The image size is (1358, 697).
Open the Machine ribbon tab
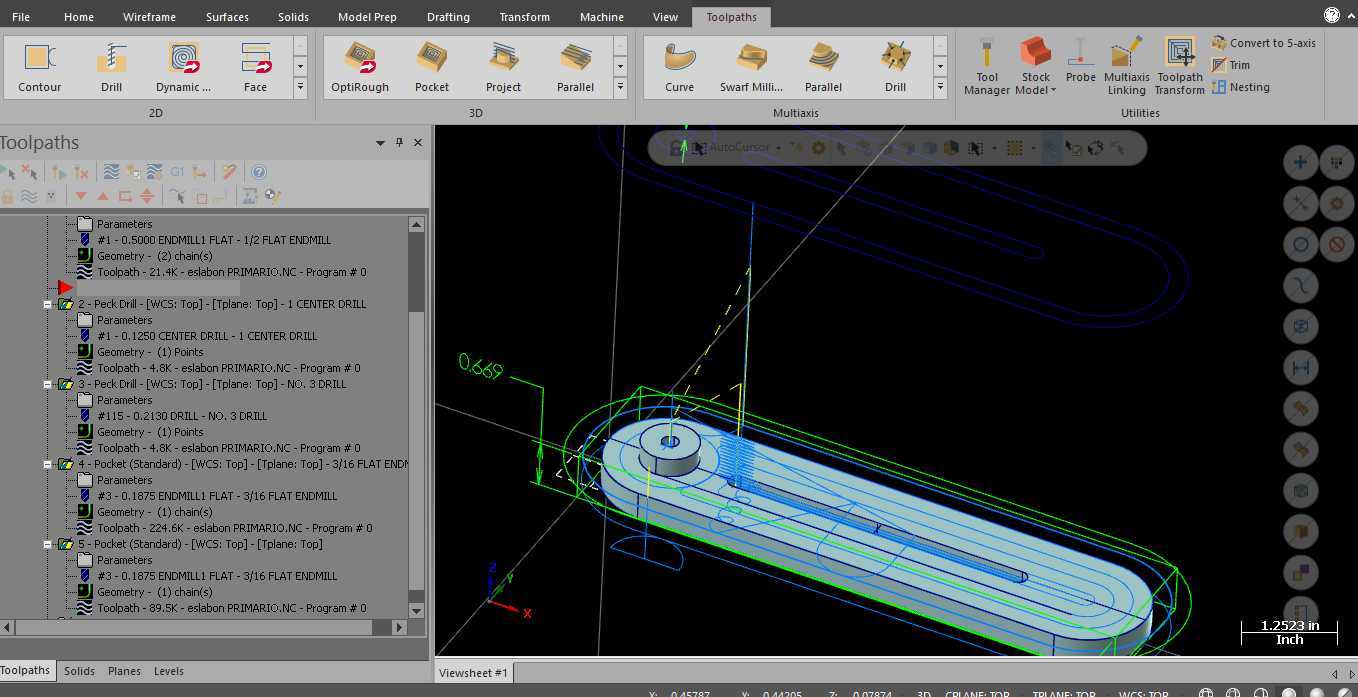click(x=601, y=17)
